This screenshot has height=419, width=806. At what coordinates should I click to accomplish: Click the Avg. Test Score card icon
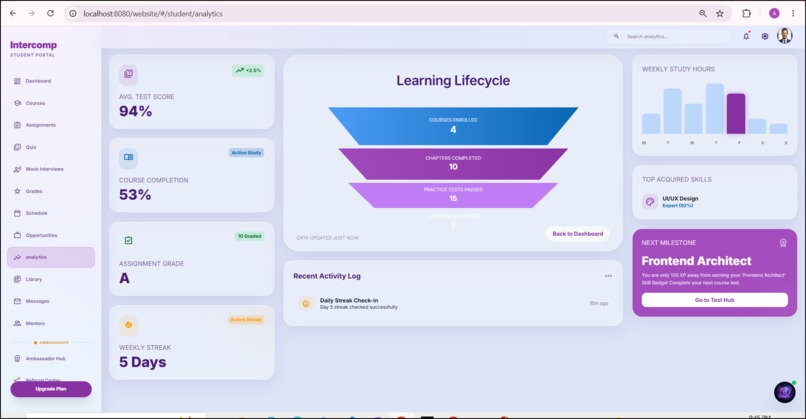click(129, 74)
